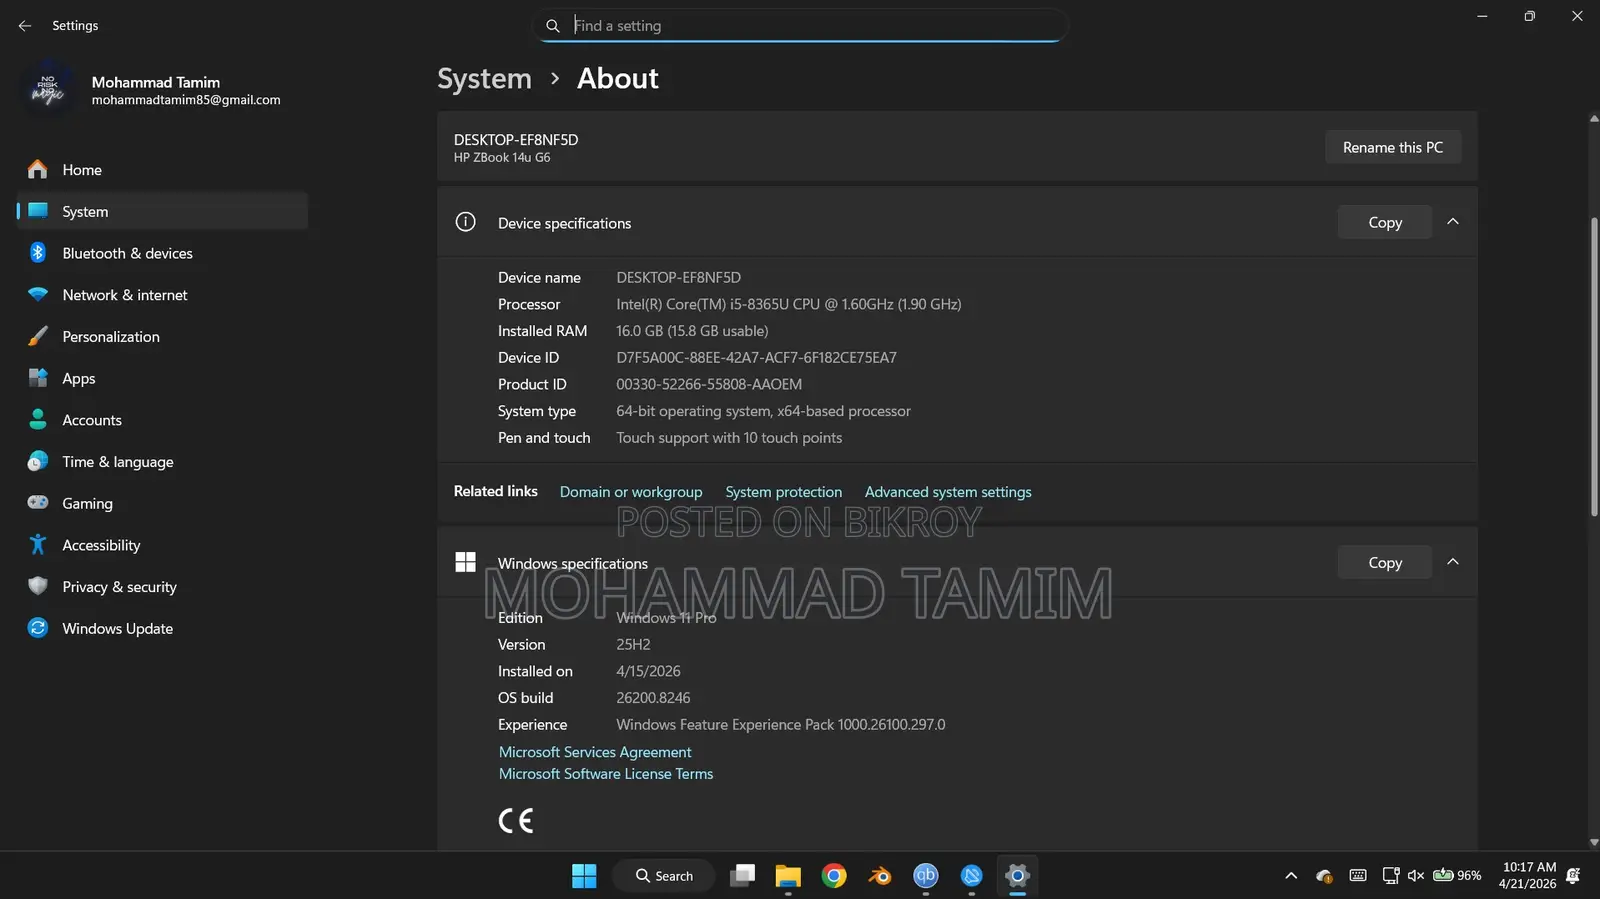Select Network & internet menu item

[162, 295]
